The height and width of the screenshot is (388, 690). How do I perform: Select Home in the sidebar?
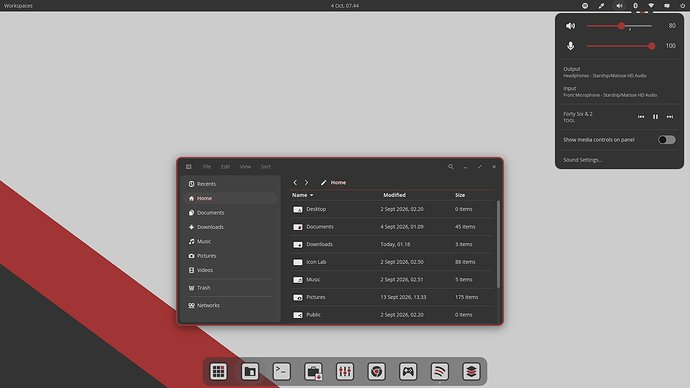[x=230, y=198]
